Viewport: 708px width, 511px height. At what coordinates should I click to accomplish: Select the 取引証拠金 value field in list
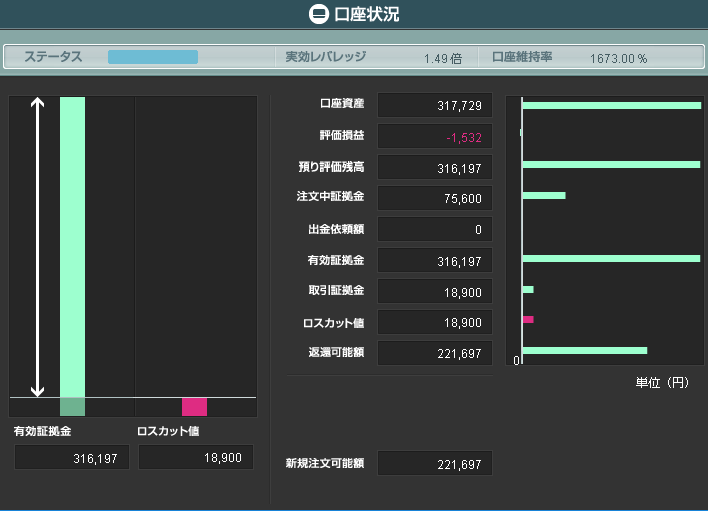pos(435,292)
